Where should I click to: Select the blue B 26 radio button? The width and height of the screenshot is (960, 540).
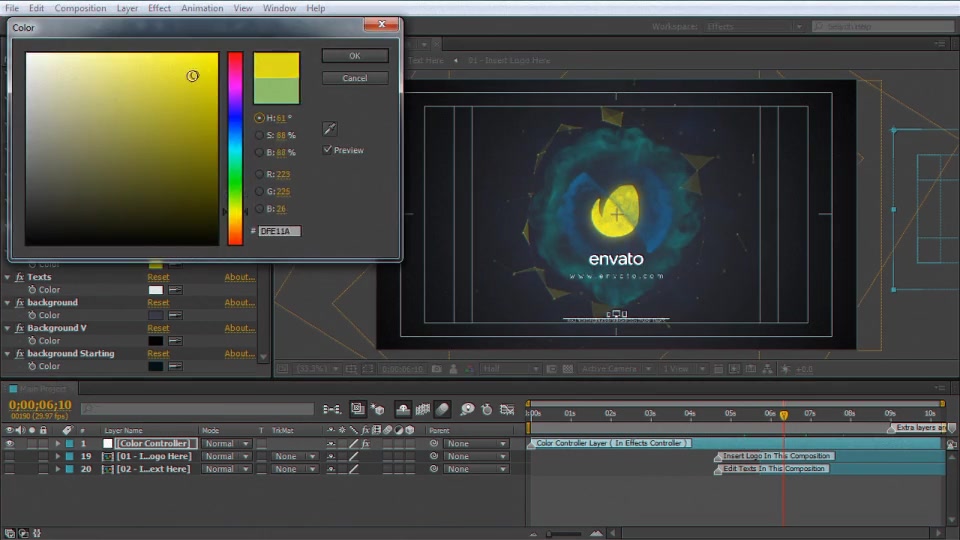259,209
